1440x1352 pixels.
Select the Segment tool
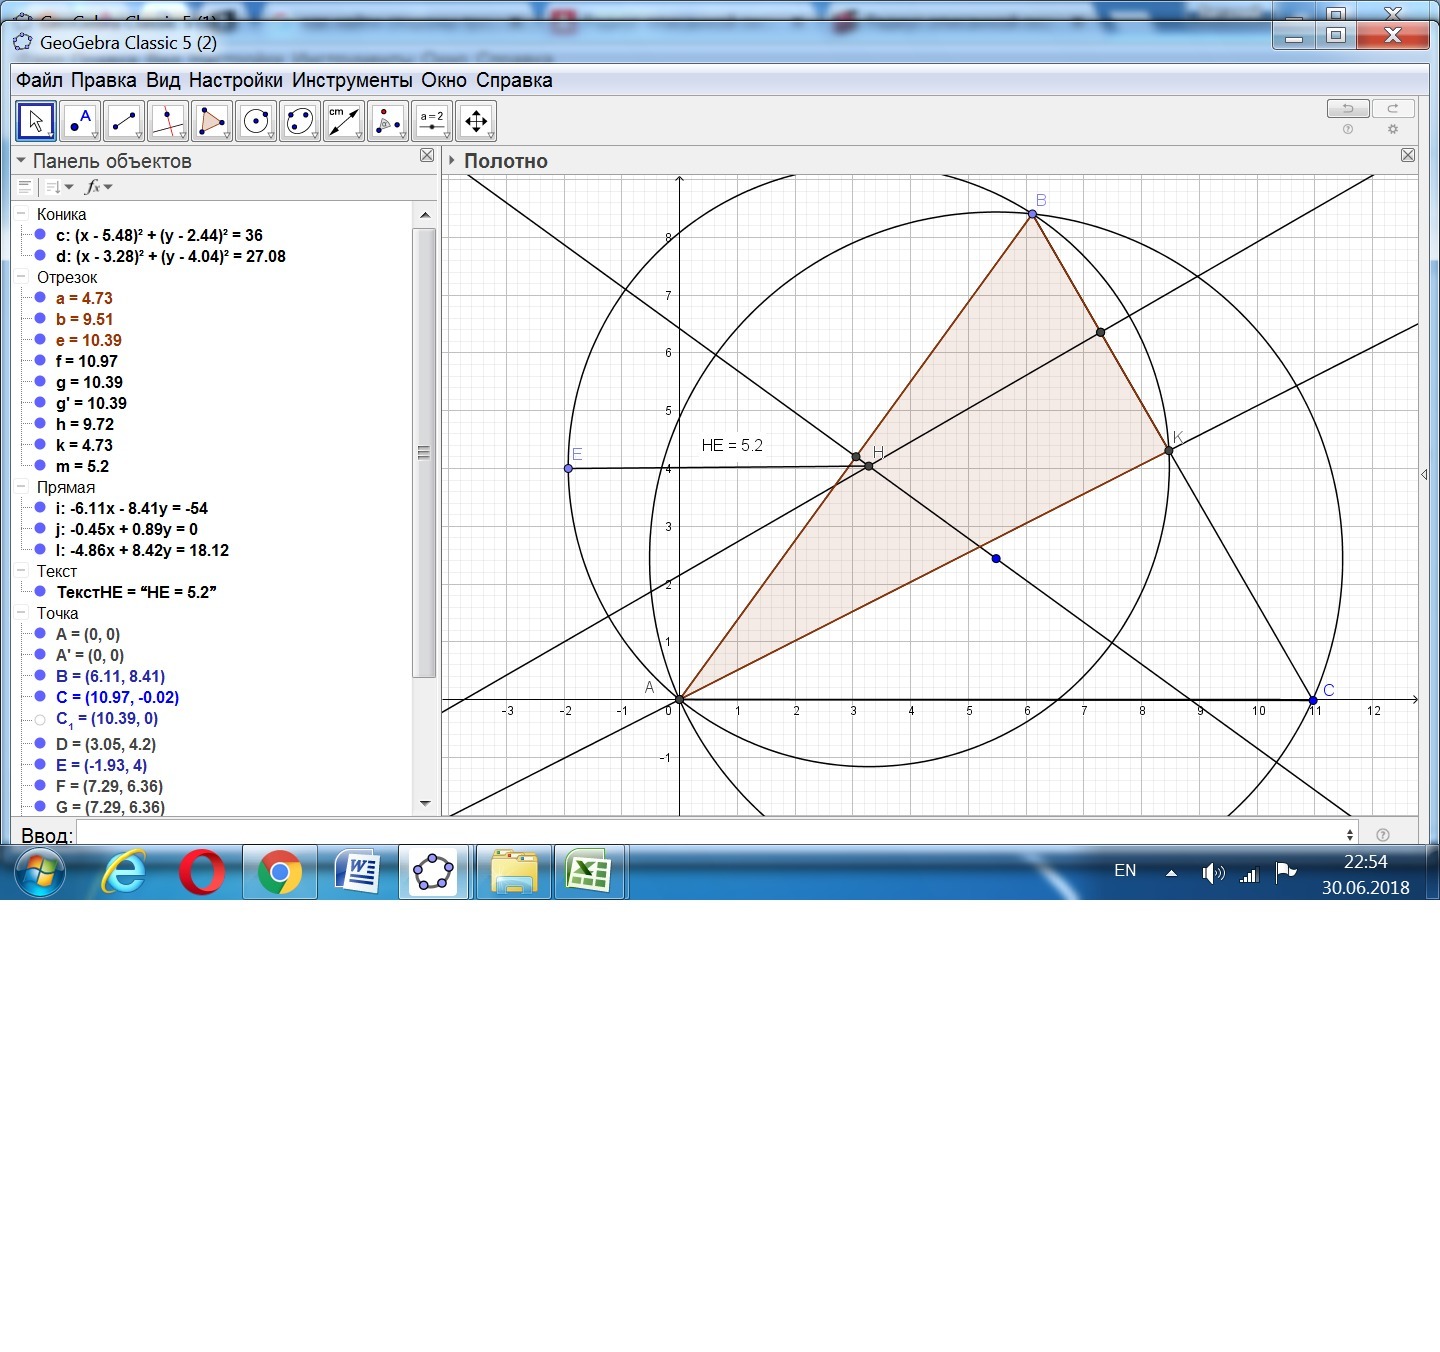tap(124, 121)
